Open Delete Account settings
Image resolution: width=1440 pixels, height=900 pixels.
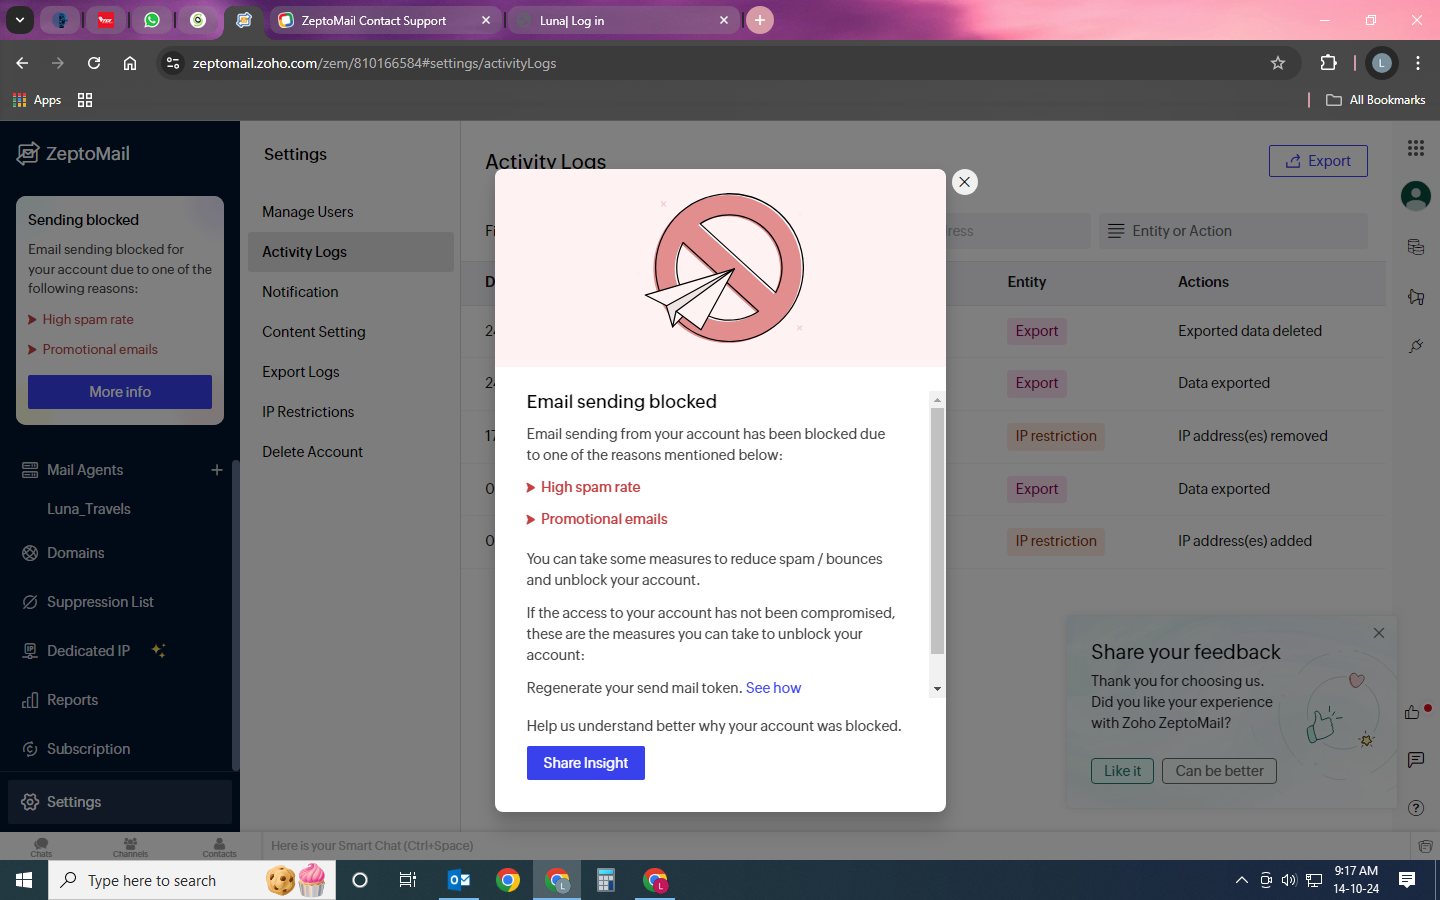pos(313,452)
